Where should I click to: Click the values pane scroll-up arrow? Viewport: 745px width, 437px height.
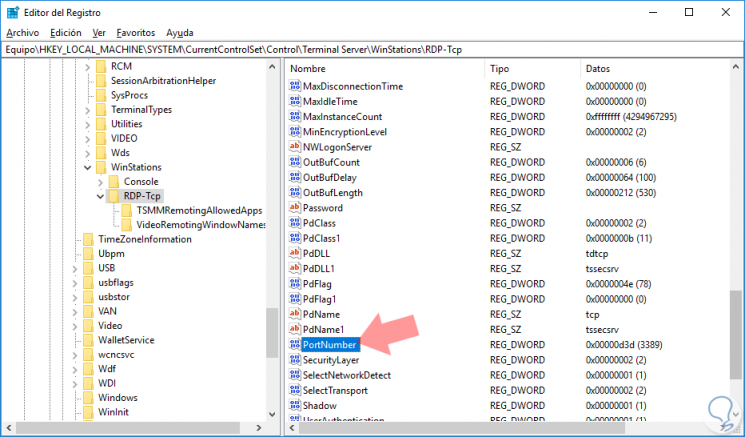[736, 67]
